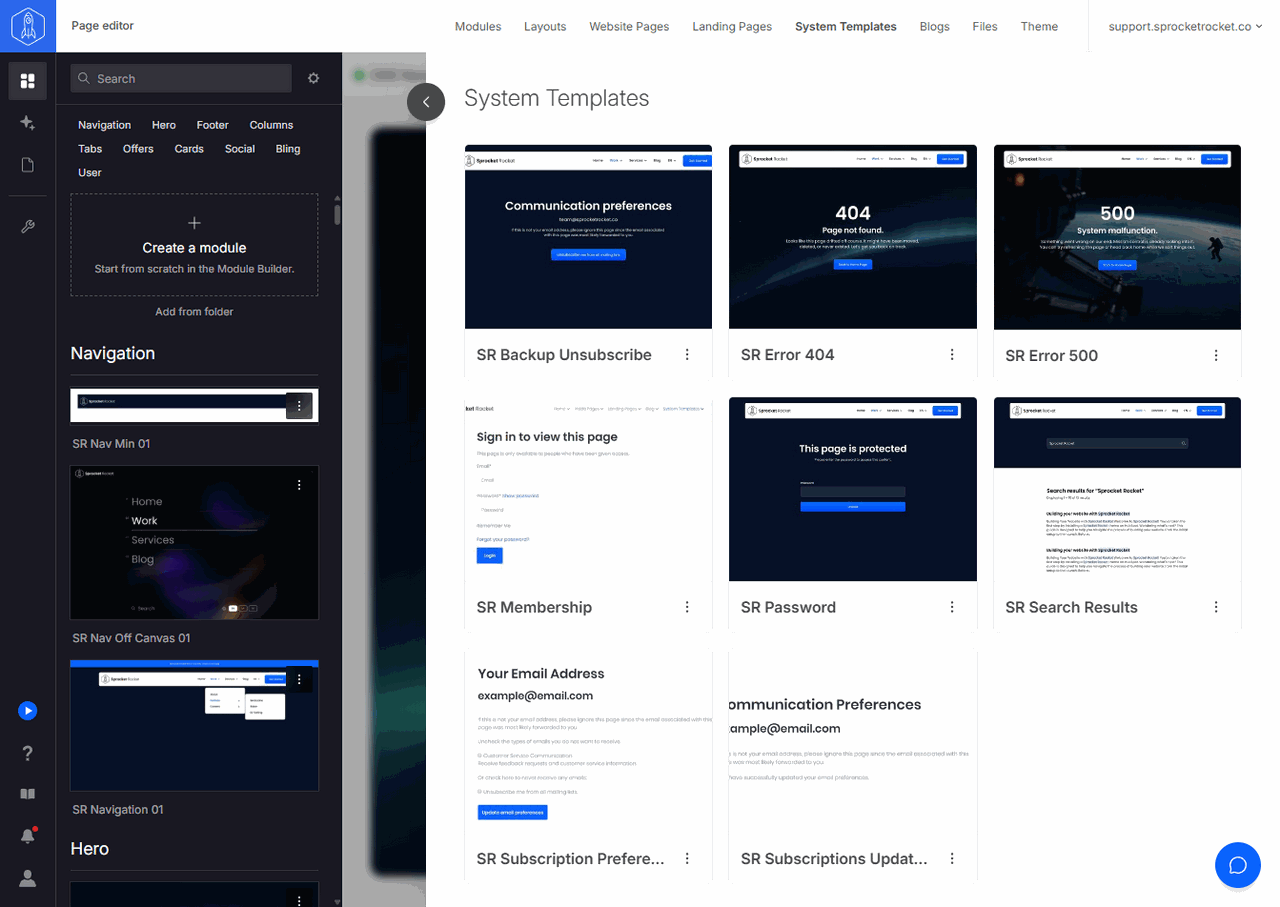Open options menu for SR Subscriptions Update
Viewport: 1280px width, 907px height.
952,859
